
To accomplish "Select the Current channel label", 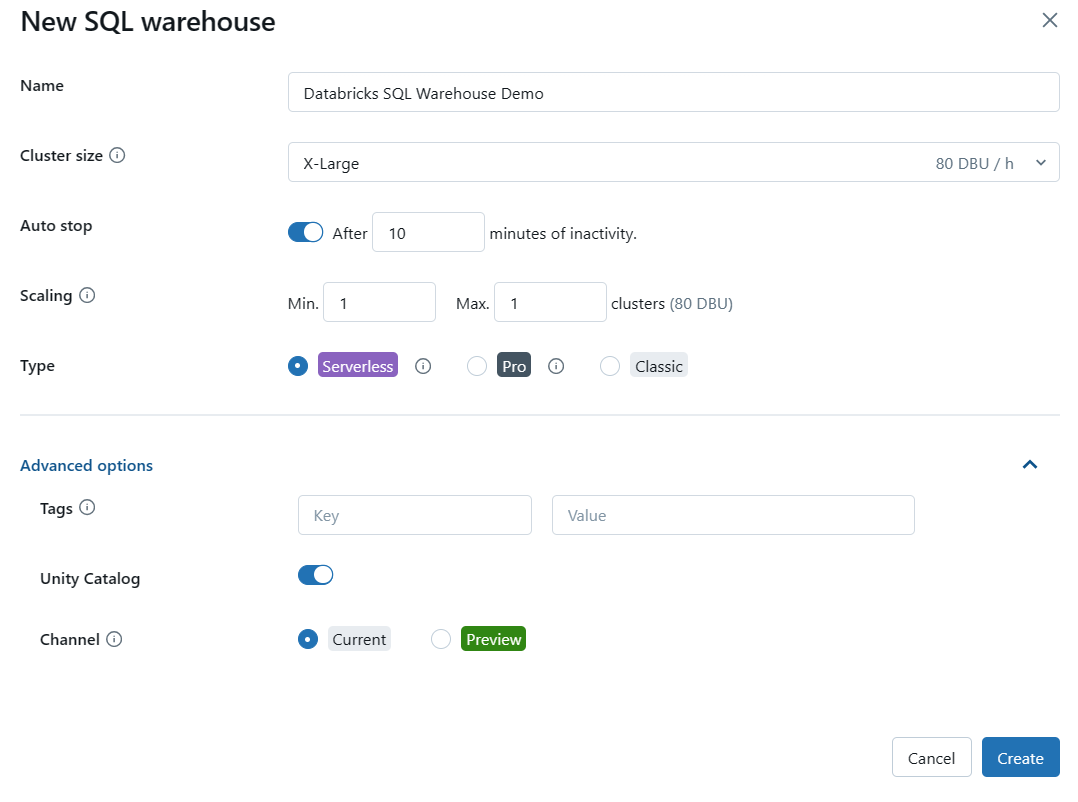I will tap(358, 638).
